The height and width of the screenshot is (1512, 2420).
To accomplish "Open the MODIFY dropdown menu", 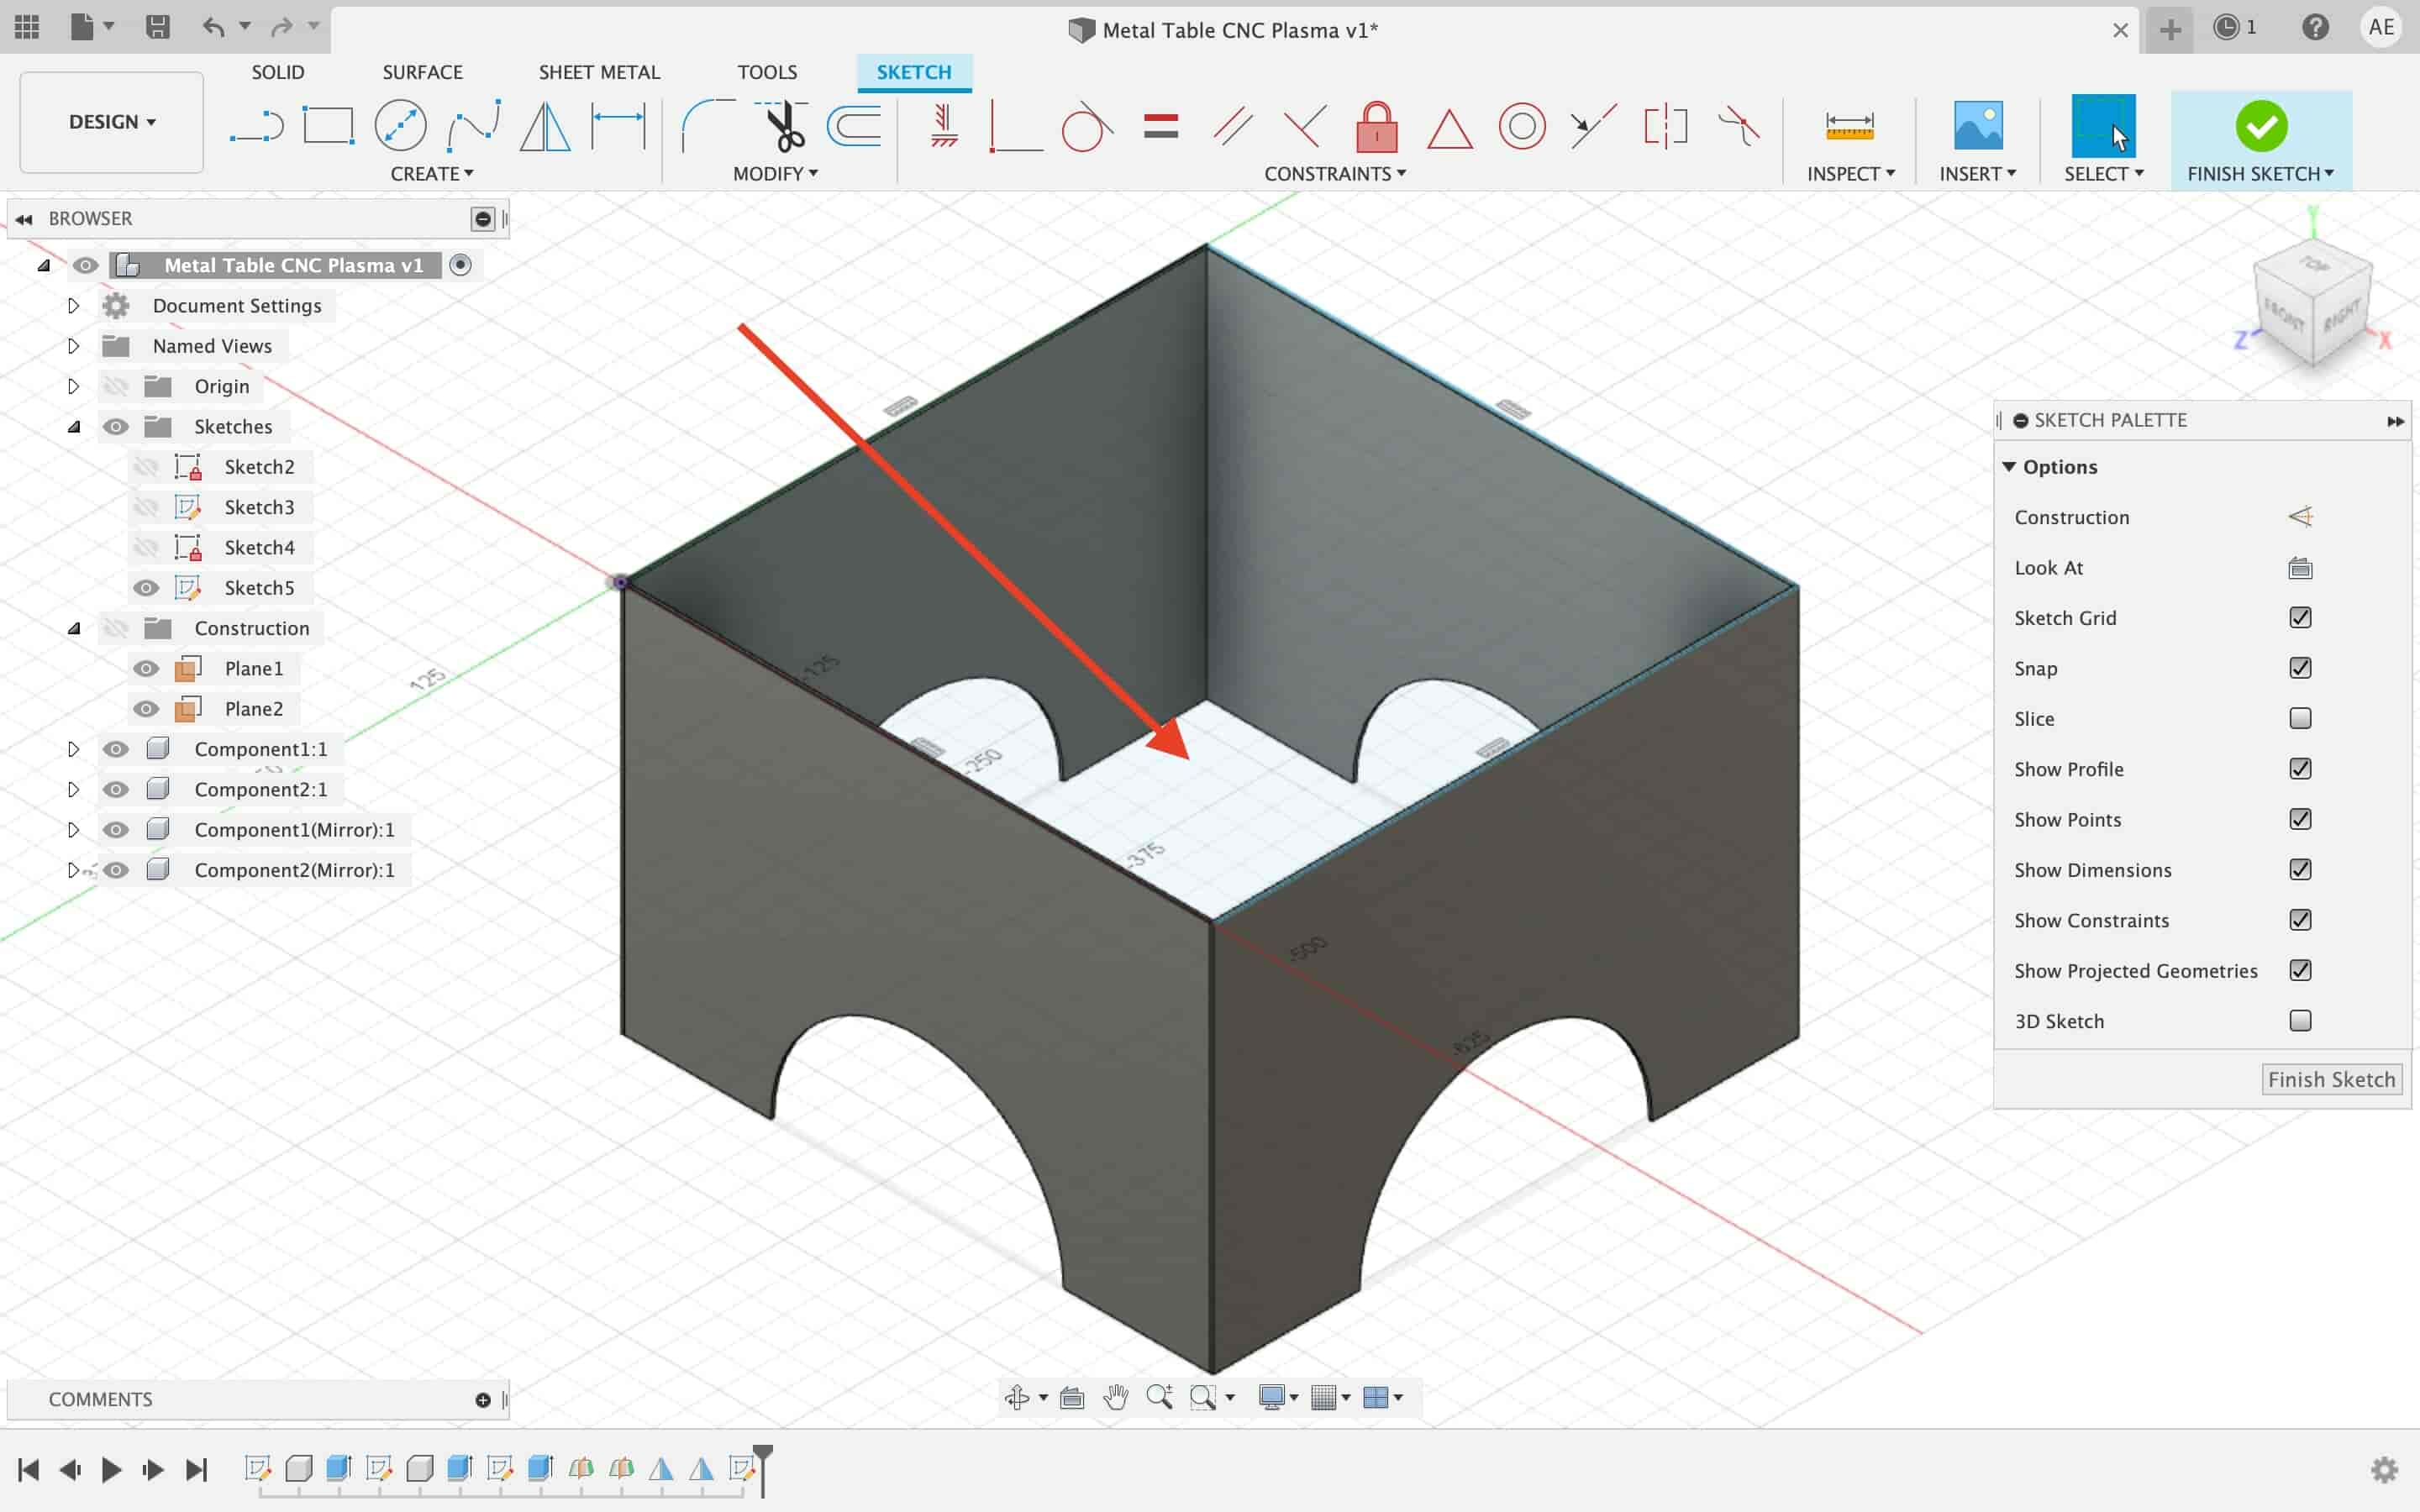I will (x=775, y=174).
